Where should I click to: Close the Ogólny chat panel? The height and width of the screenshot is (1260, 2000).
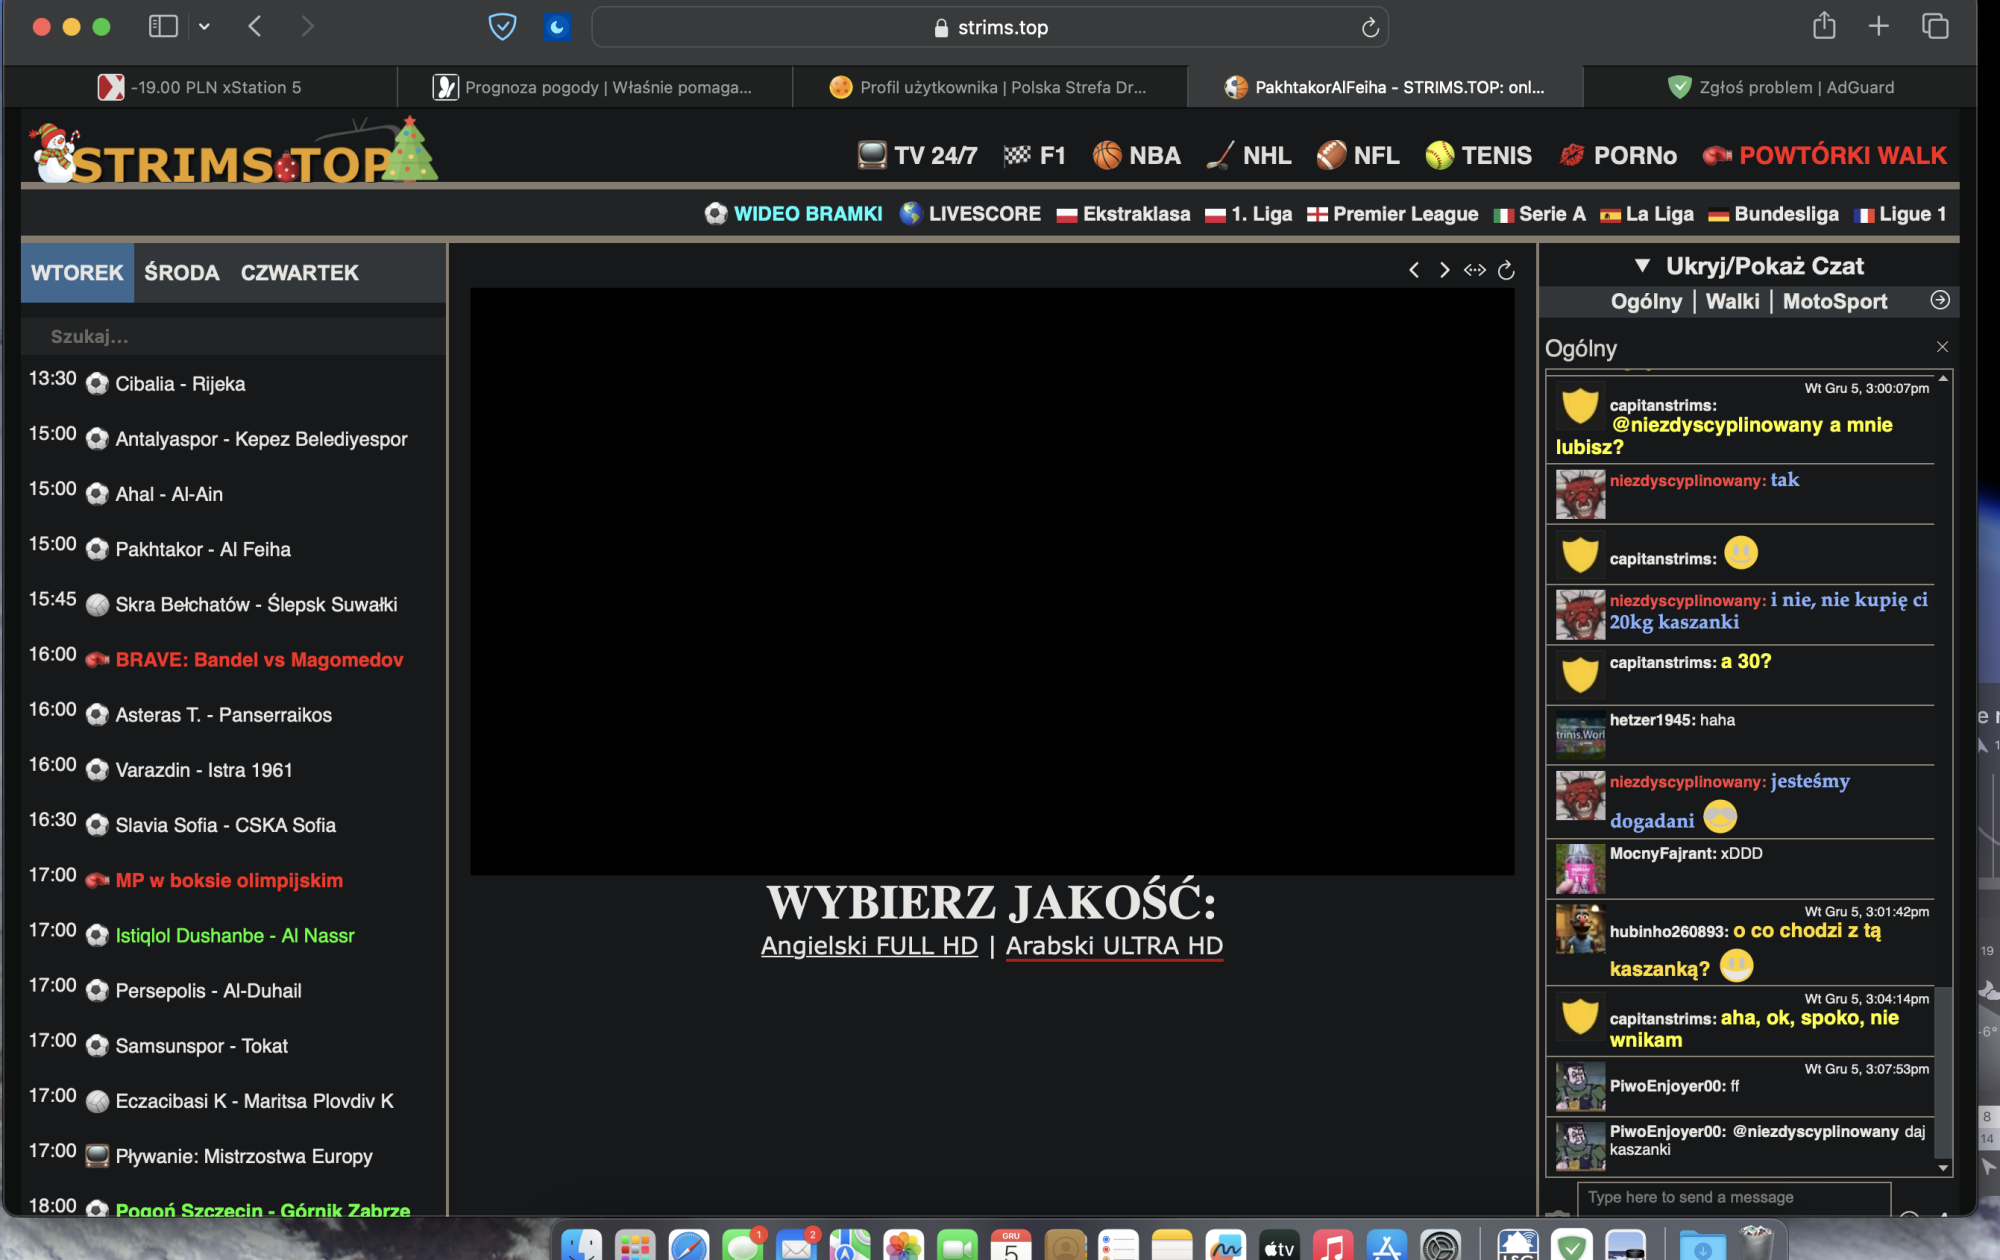point(1942,347)
